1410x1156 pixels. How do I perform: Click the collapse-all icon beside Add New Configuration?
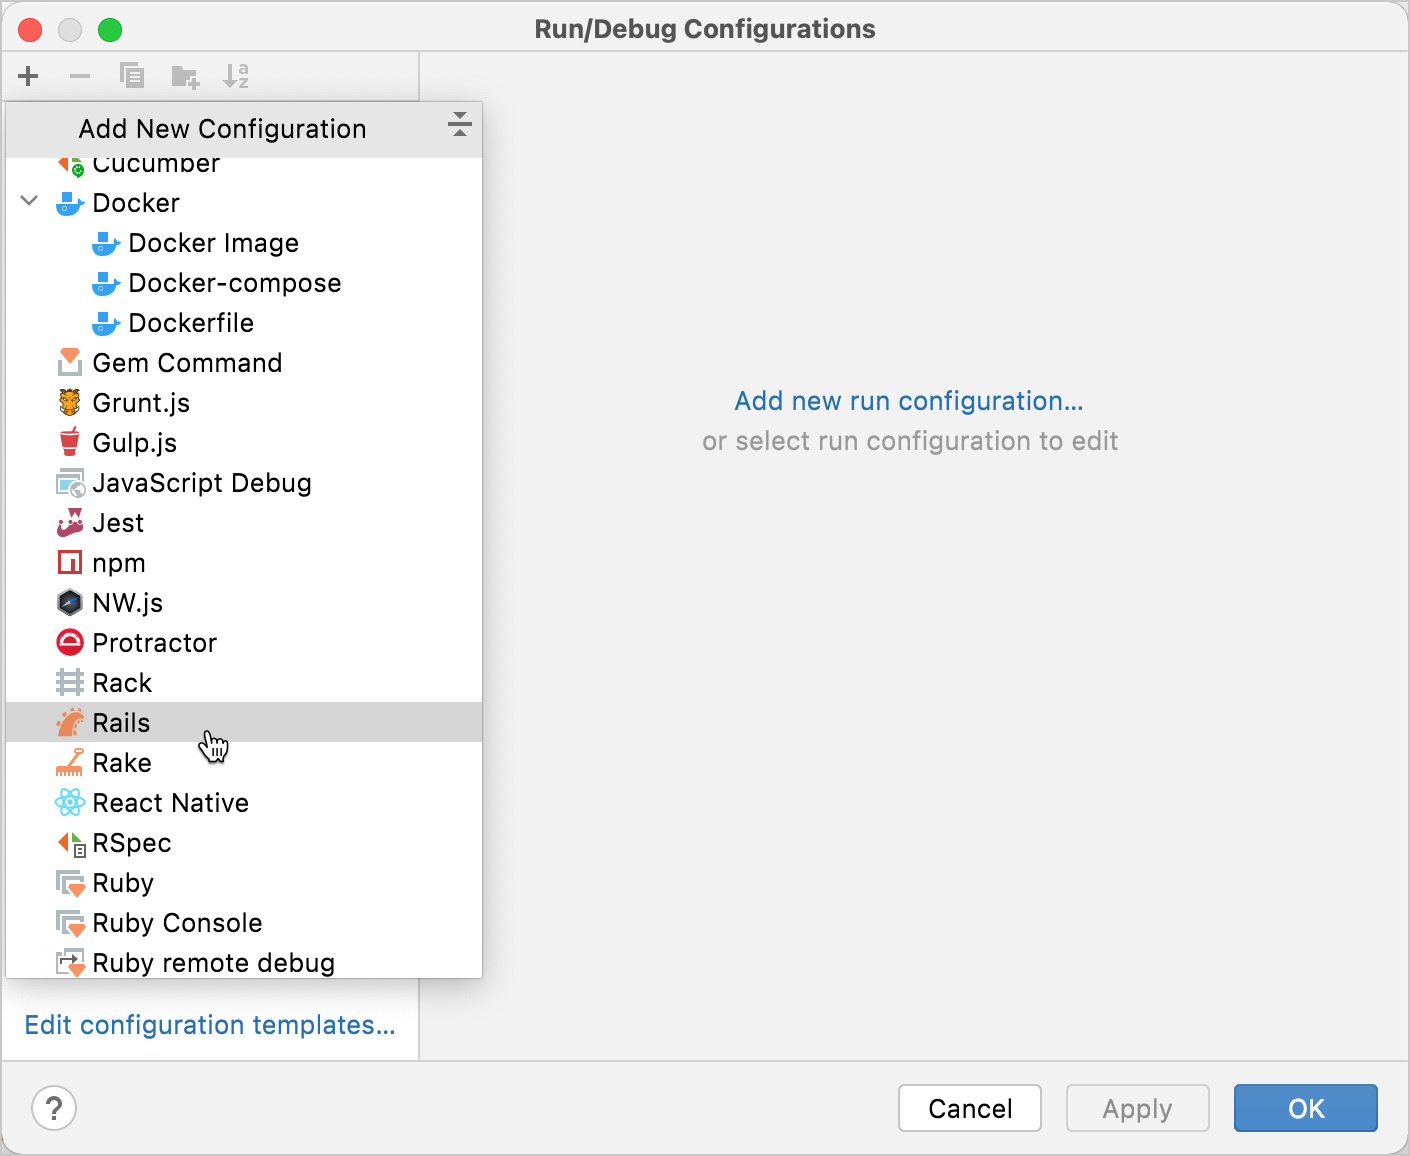[459, 124]
